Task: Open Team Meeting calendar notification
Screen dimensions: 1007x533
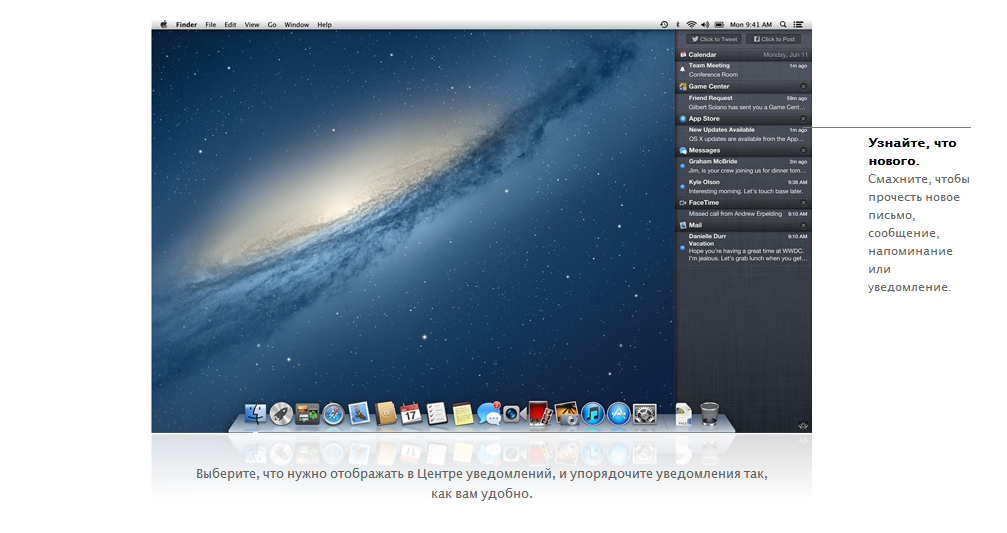Action: (x=744, y=70)
